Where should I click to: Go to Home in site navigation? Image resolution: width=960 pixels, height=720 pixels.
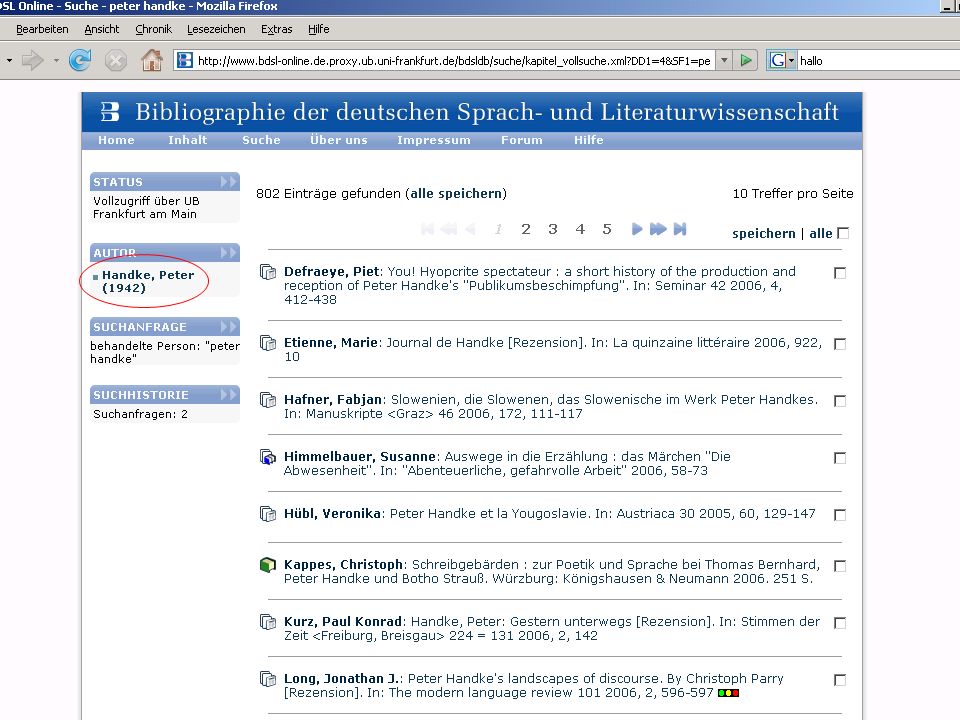coord(116,140)
